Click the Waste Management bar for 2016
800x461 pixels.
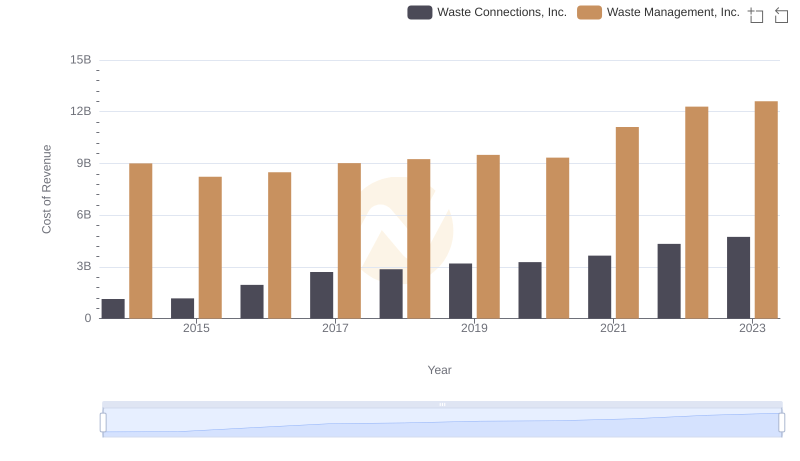click(280, 245)
